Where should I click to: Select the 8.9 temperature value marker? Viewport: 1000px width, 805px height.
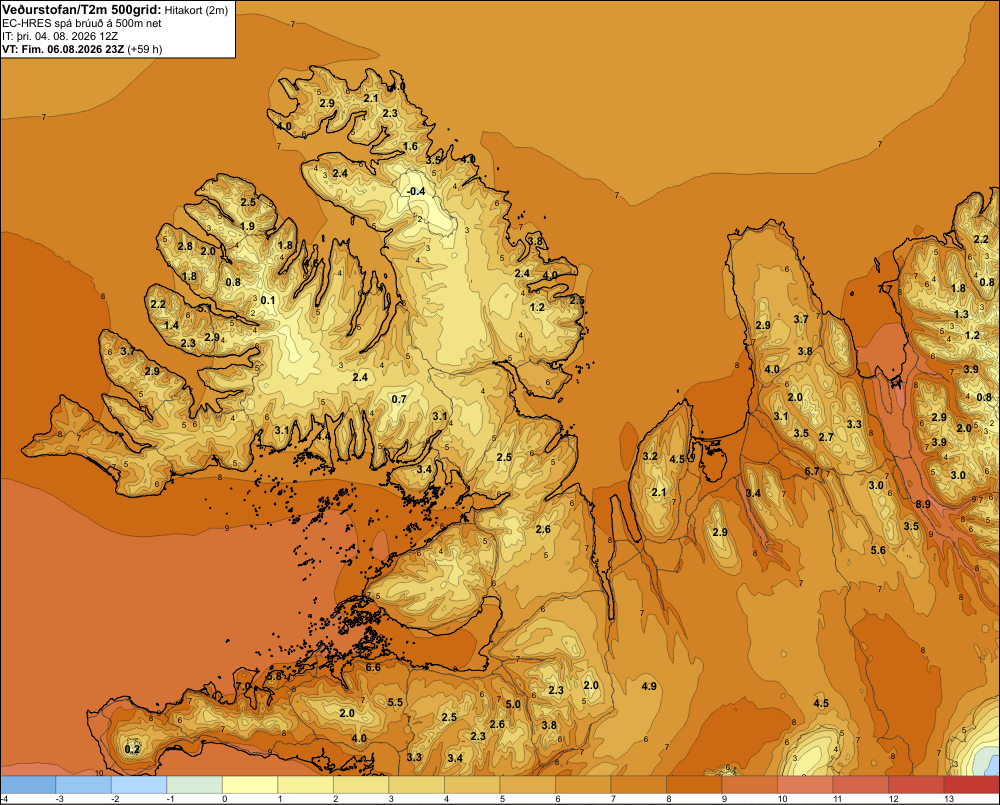click(x=923, y=504)
